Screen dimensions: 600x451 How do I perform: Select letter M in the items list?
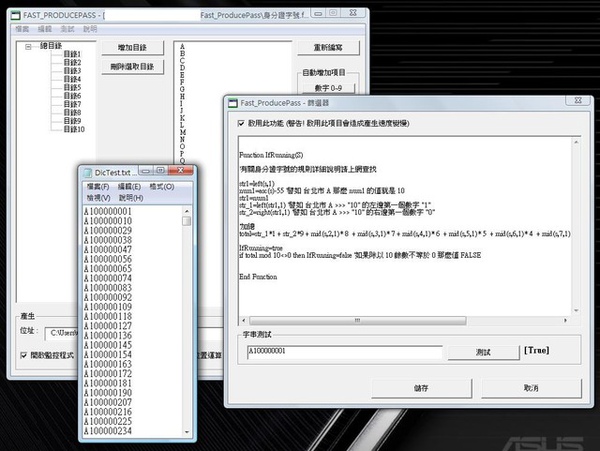tap(183, 132)
